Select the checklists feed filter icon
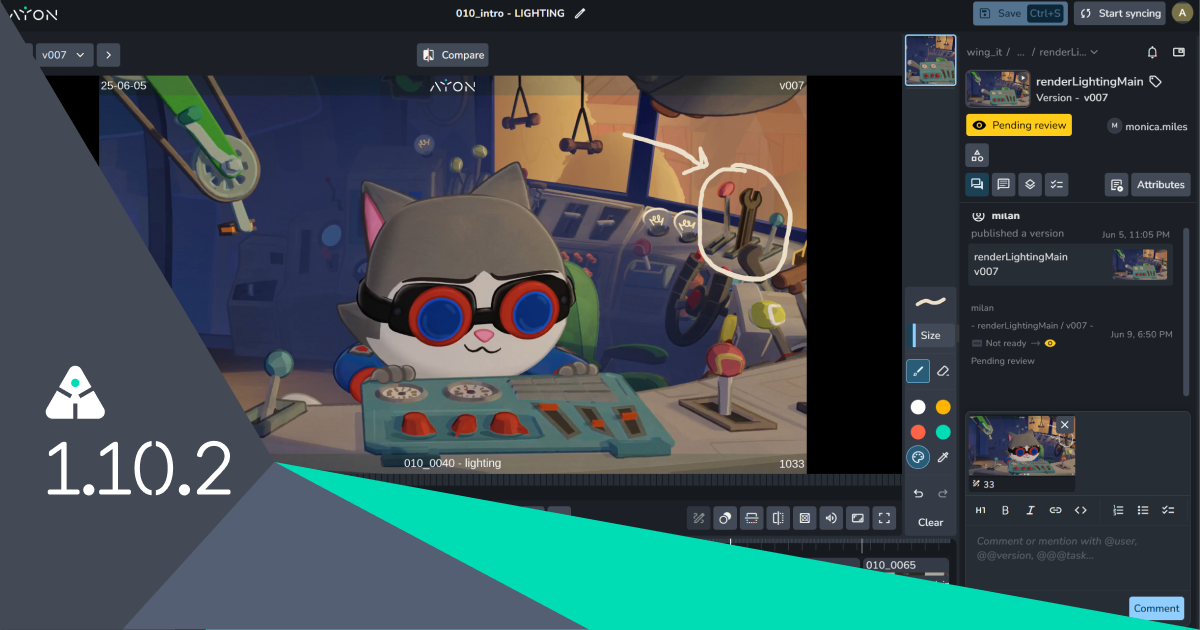 point(1057,184)
